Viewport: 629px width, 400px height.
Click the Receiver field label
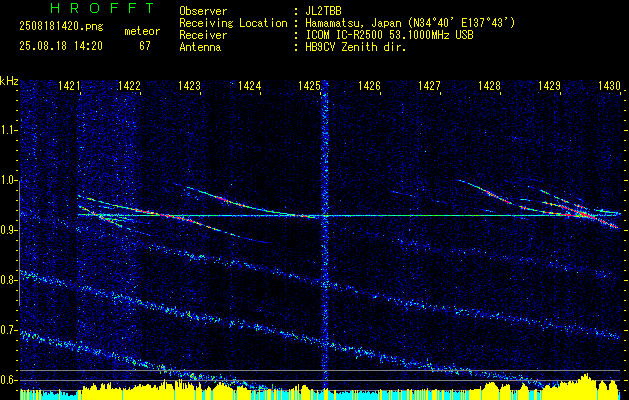pyautogui.click(x=203, y=35)
